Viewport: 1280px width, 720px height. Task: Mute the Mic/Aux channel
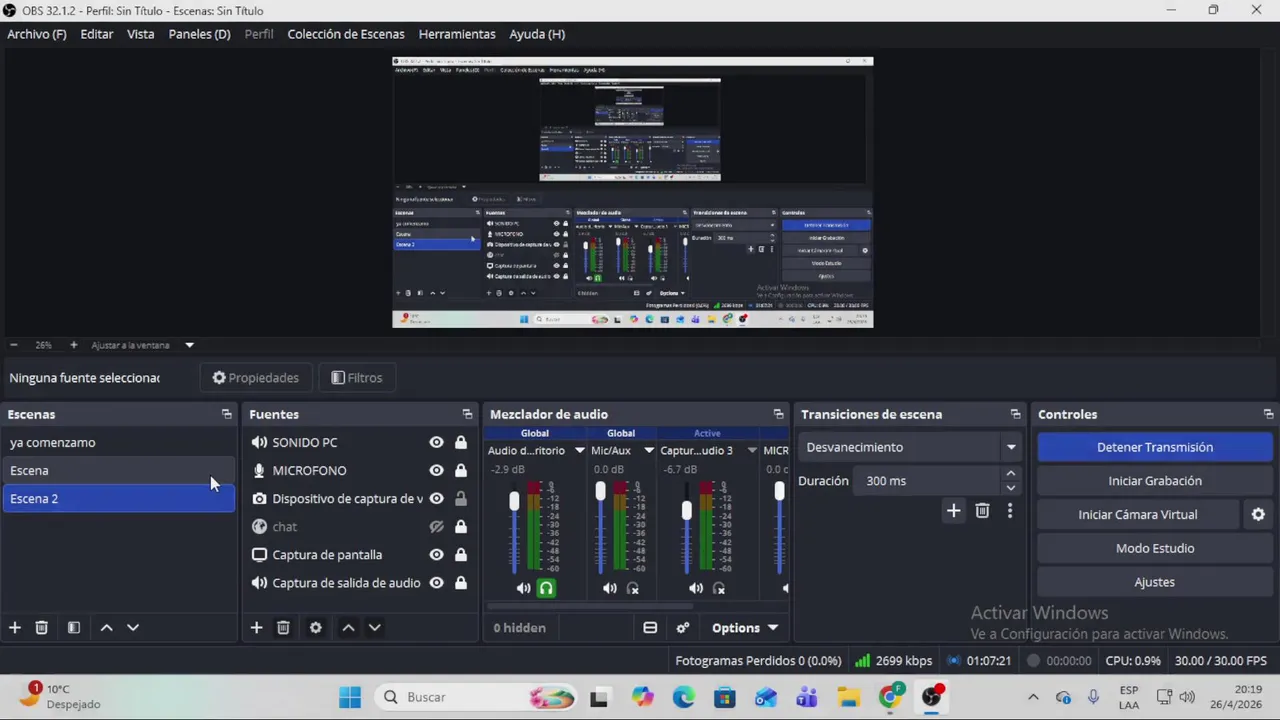[609, 588]
